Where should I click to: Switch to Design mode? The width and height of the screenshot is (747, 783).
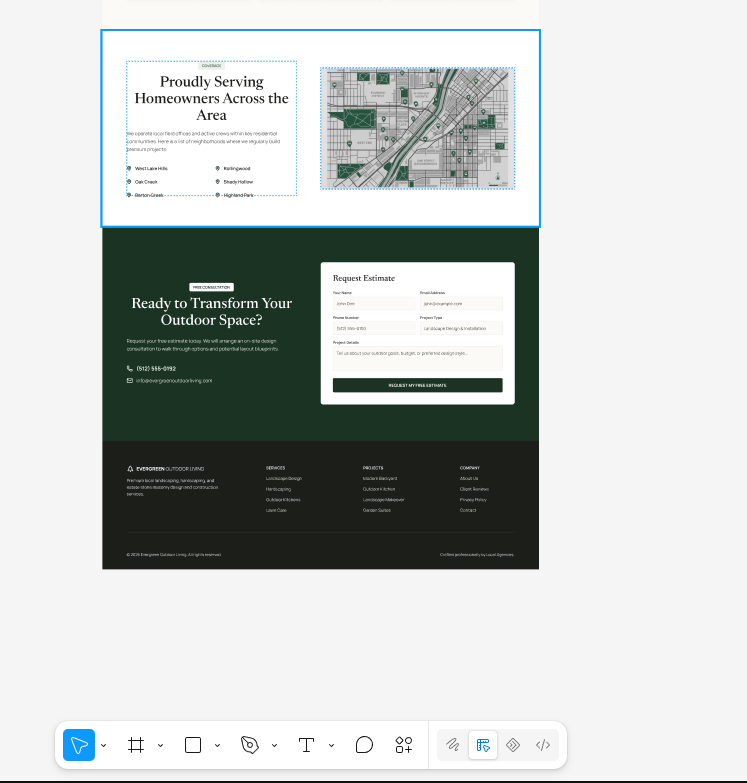(483, 745)
